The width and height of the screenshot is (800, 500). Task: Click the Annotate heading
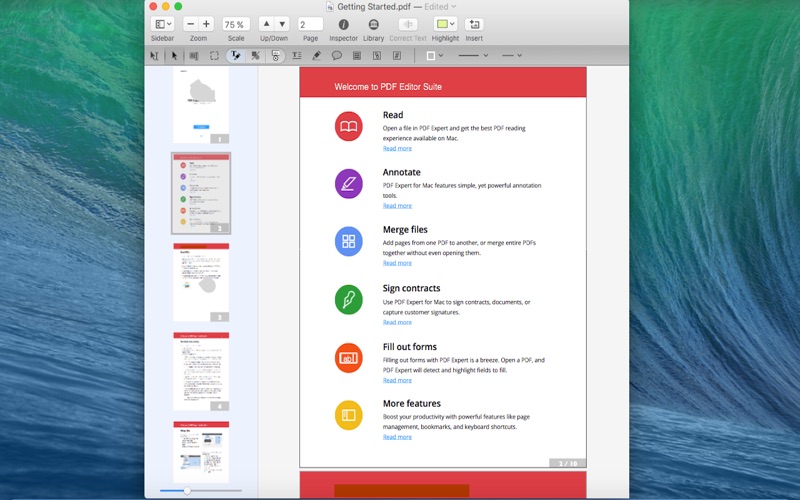[x=402, y=172]
